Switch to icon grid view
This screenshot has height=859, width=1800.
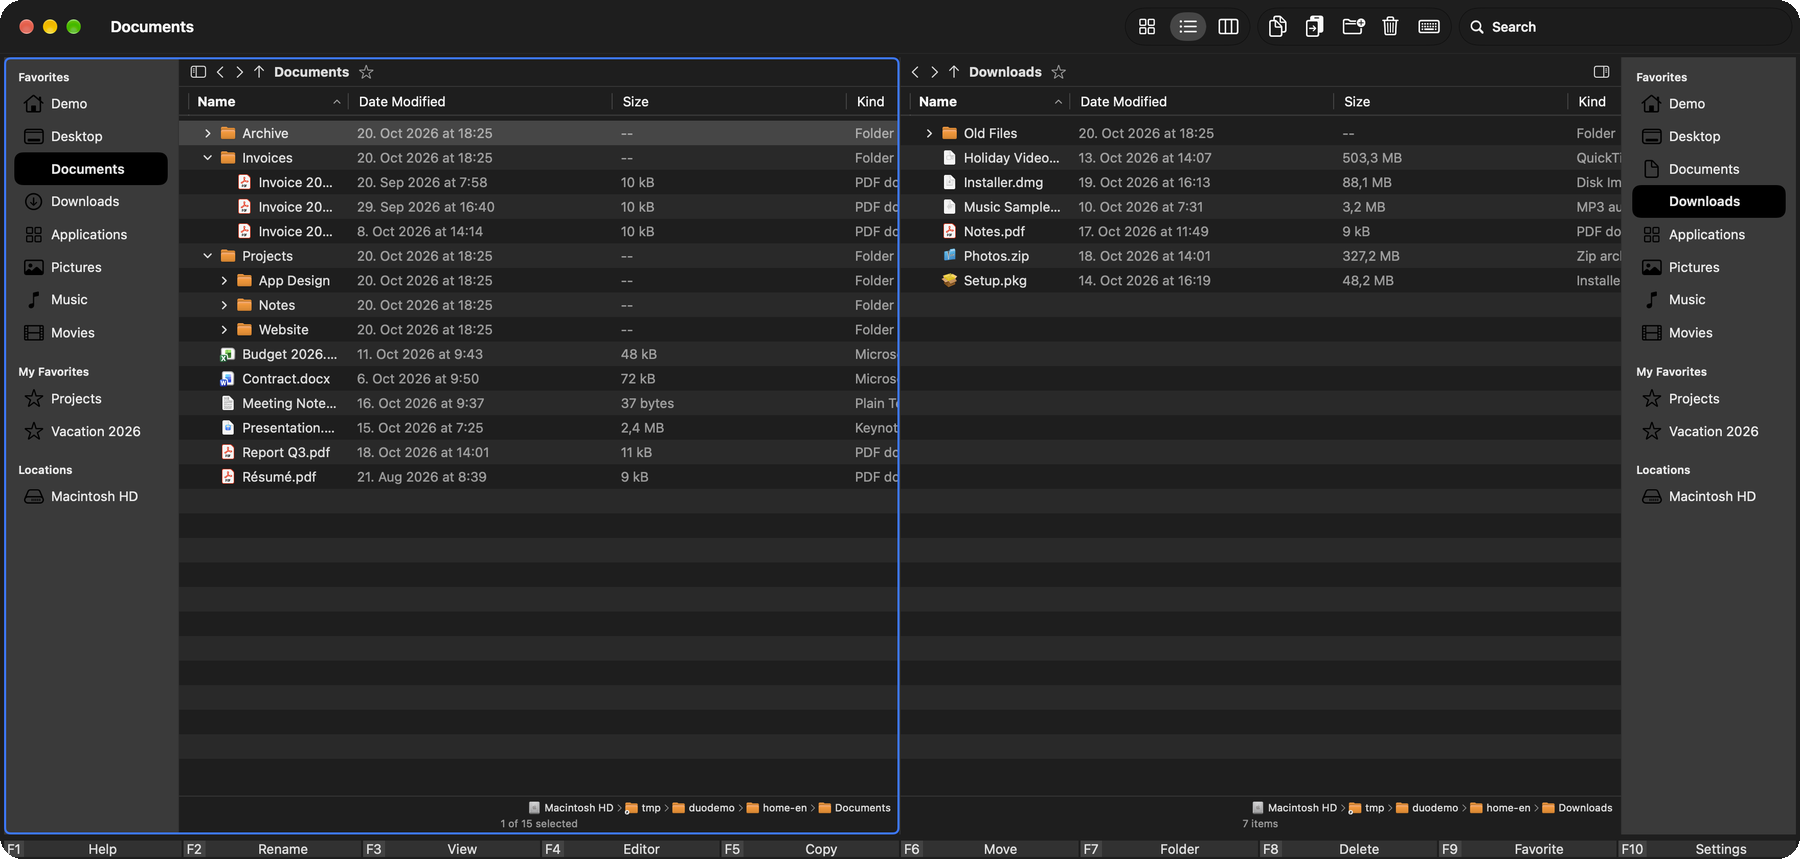pos(1147,27)
